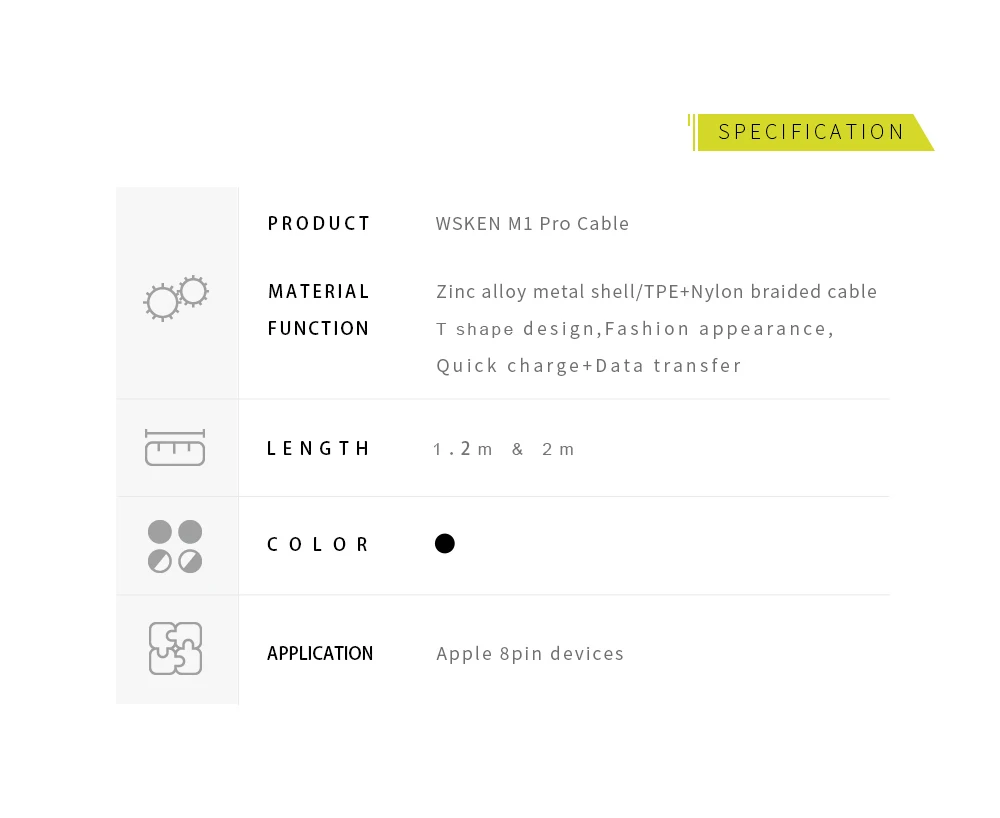The width and height of the screenshot is (1000, 818).
Task: Click the four-circles color icon
Action: point(175,546)
